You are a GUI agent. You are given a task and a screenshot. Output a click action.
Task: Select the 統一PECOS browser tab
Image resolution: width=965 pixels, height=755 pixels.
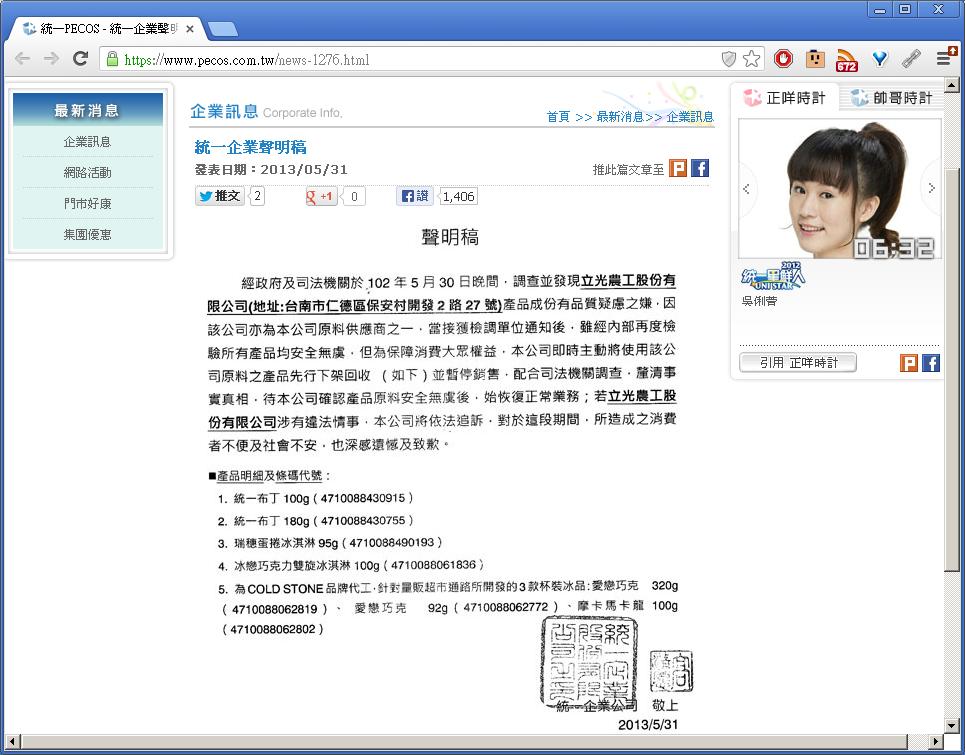click(108, 28)
